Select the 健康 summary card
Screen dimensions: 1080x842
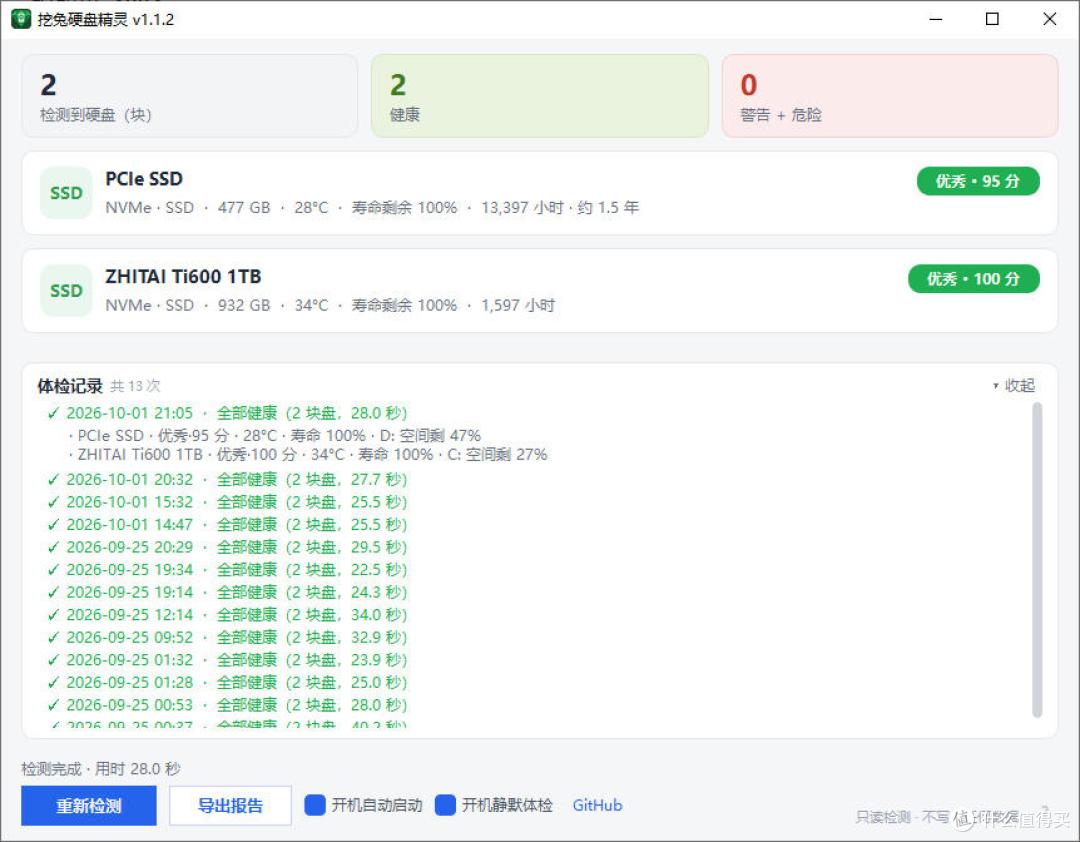pyautogui.click(x=540, y=96)
